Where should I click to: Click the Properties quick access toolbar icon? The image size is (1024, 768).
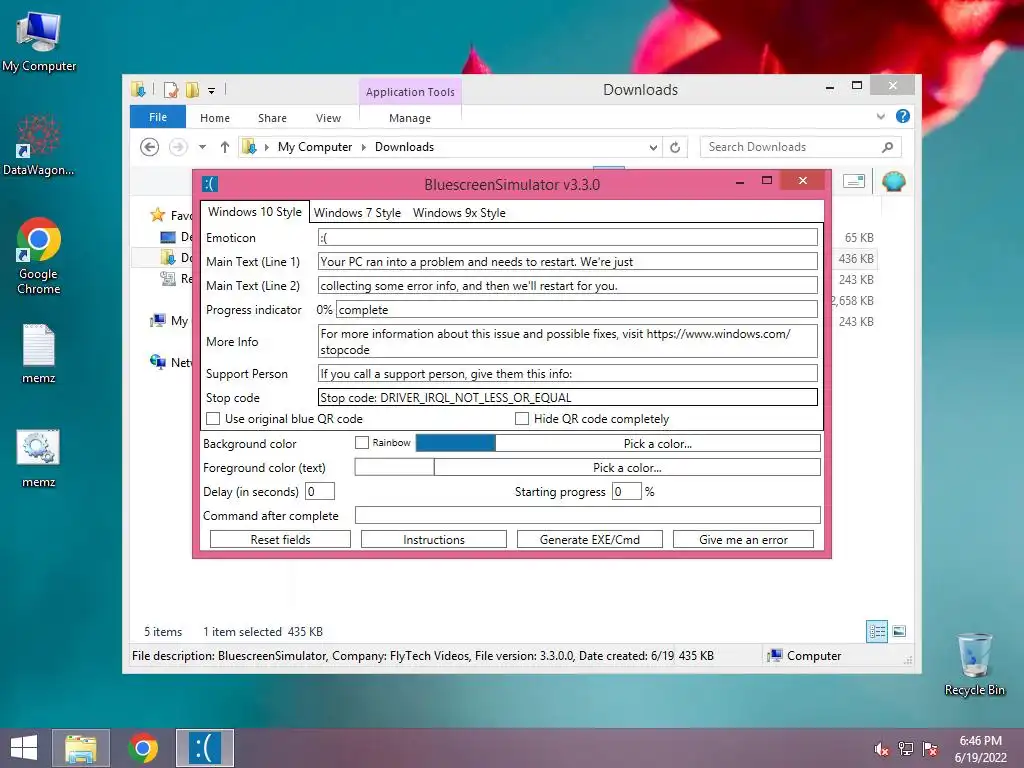(x=170, y=89)
